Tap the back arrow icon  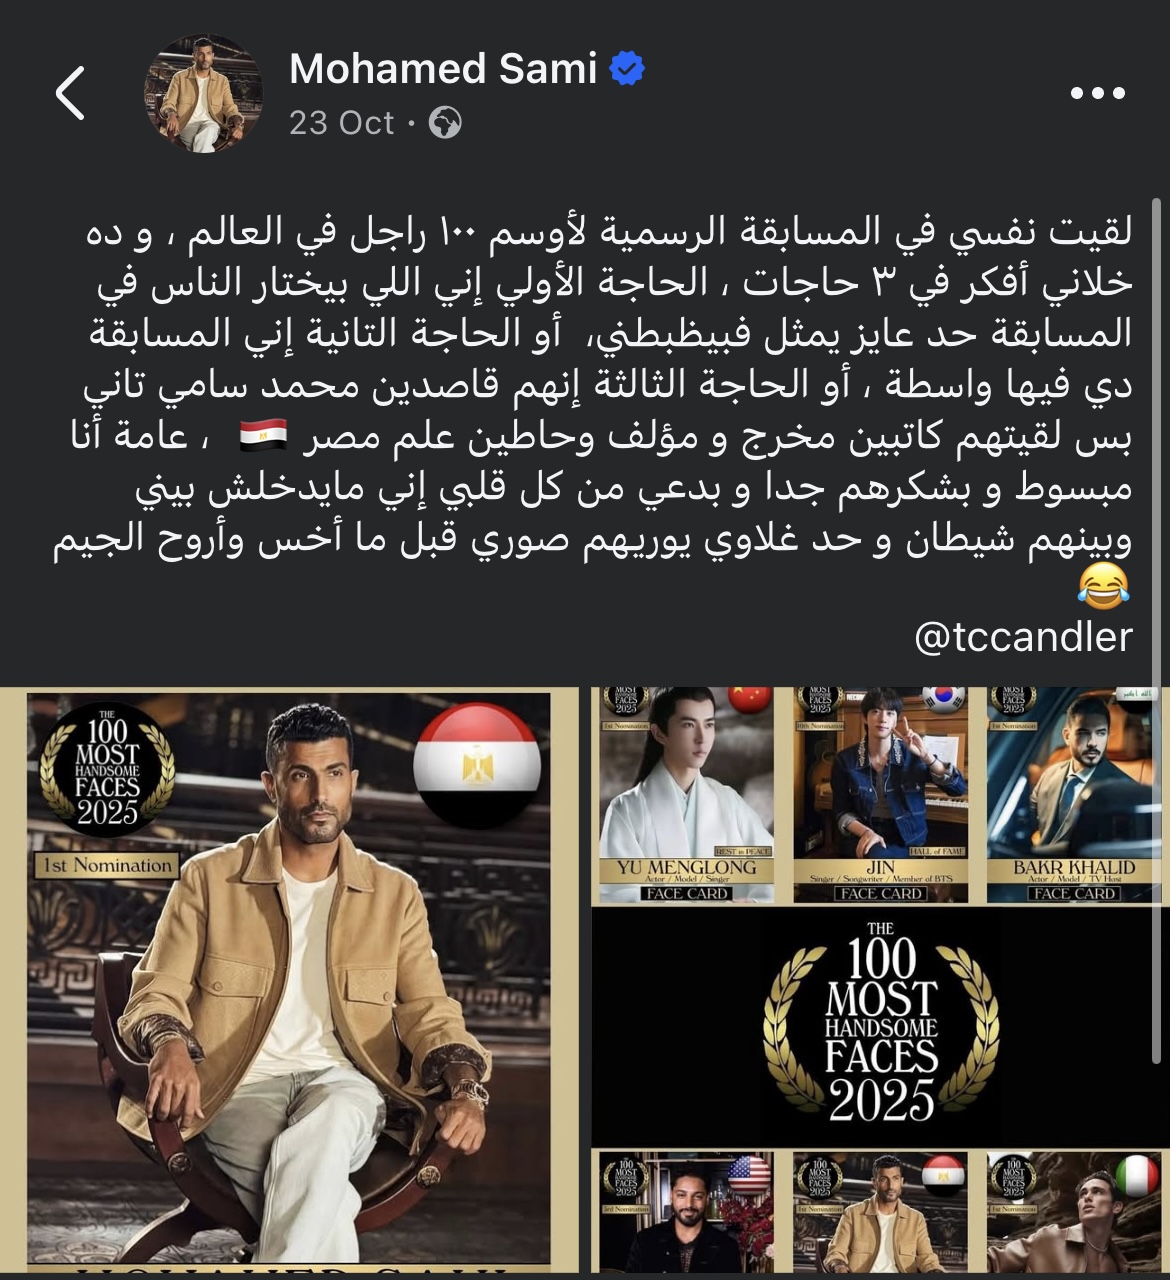tap(70, 94)
